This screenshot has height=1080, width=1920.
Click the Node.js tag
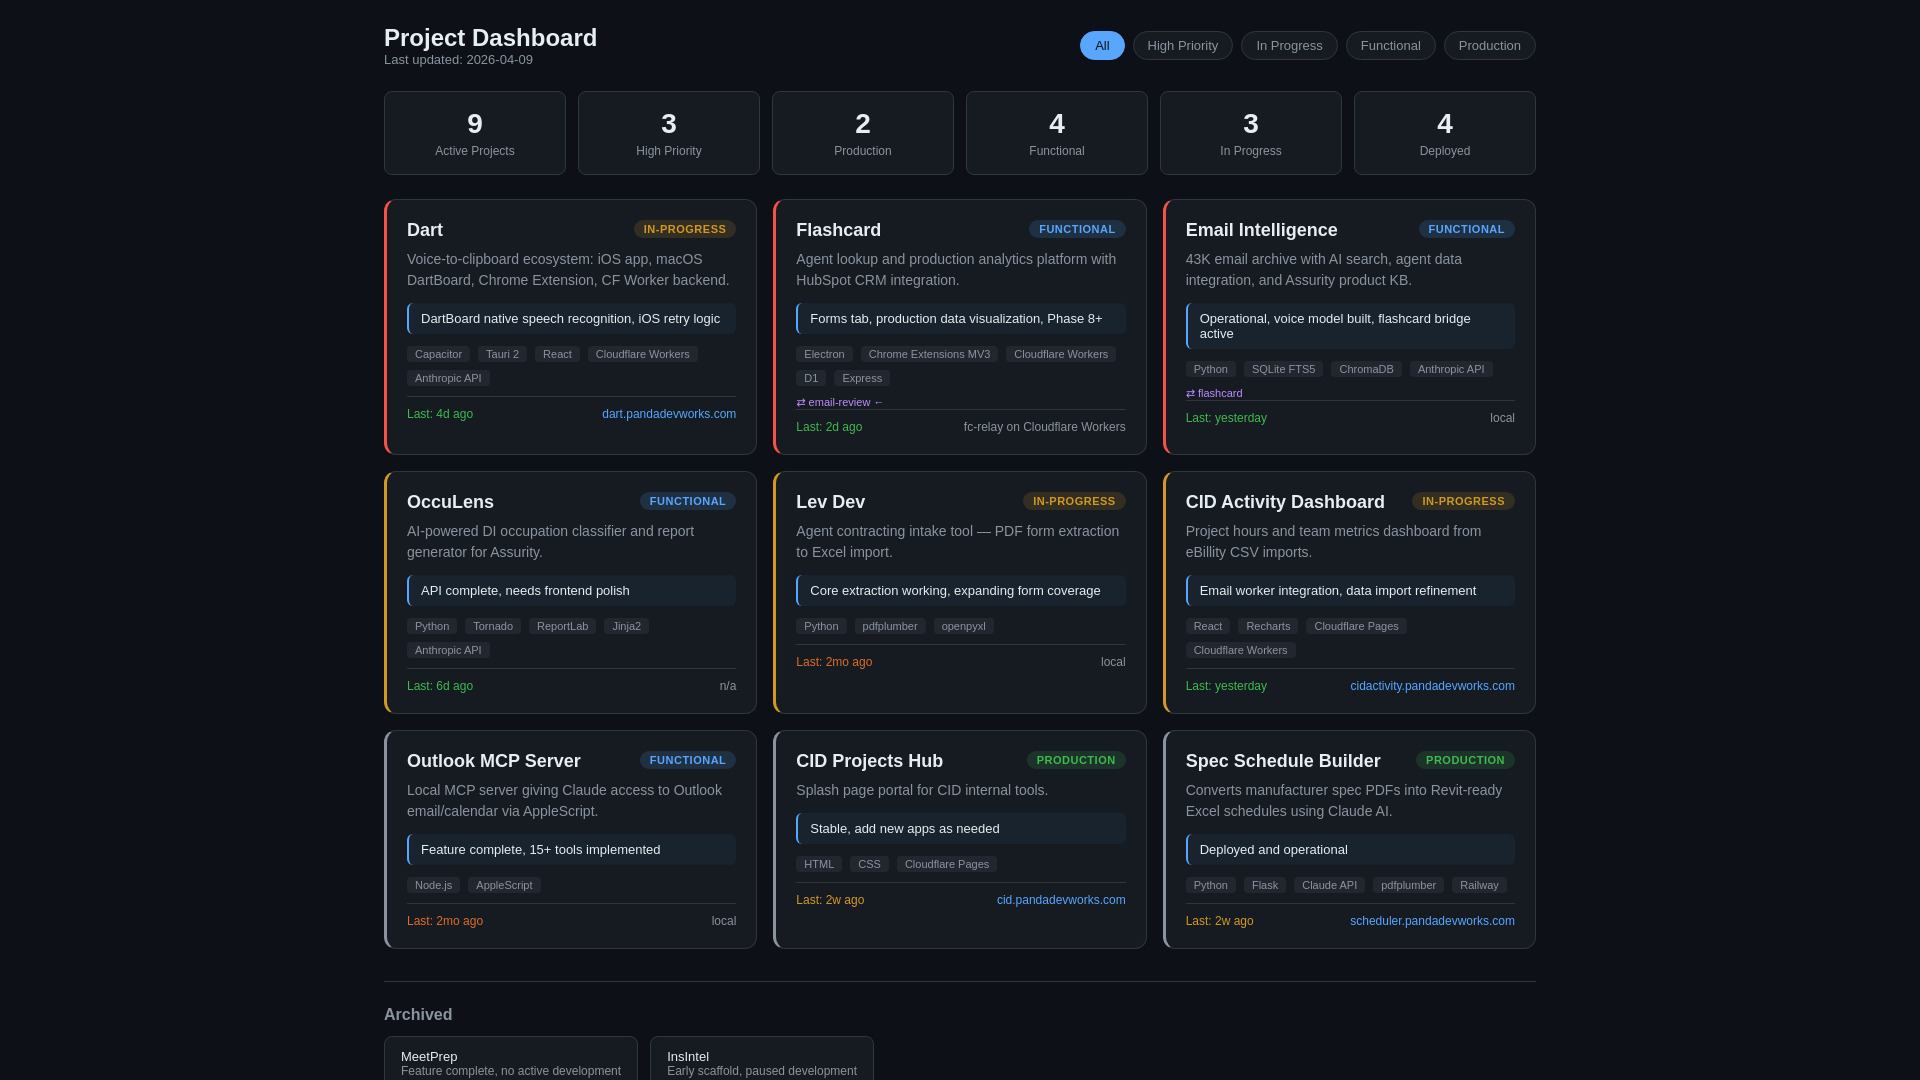433,885
